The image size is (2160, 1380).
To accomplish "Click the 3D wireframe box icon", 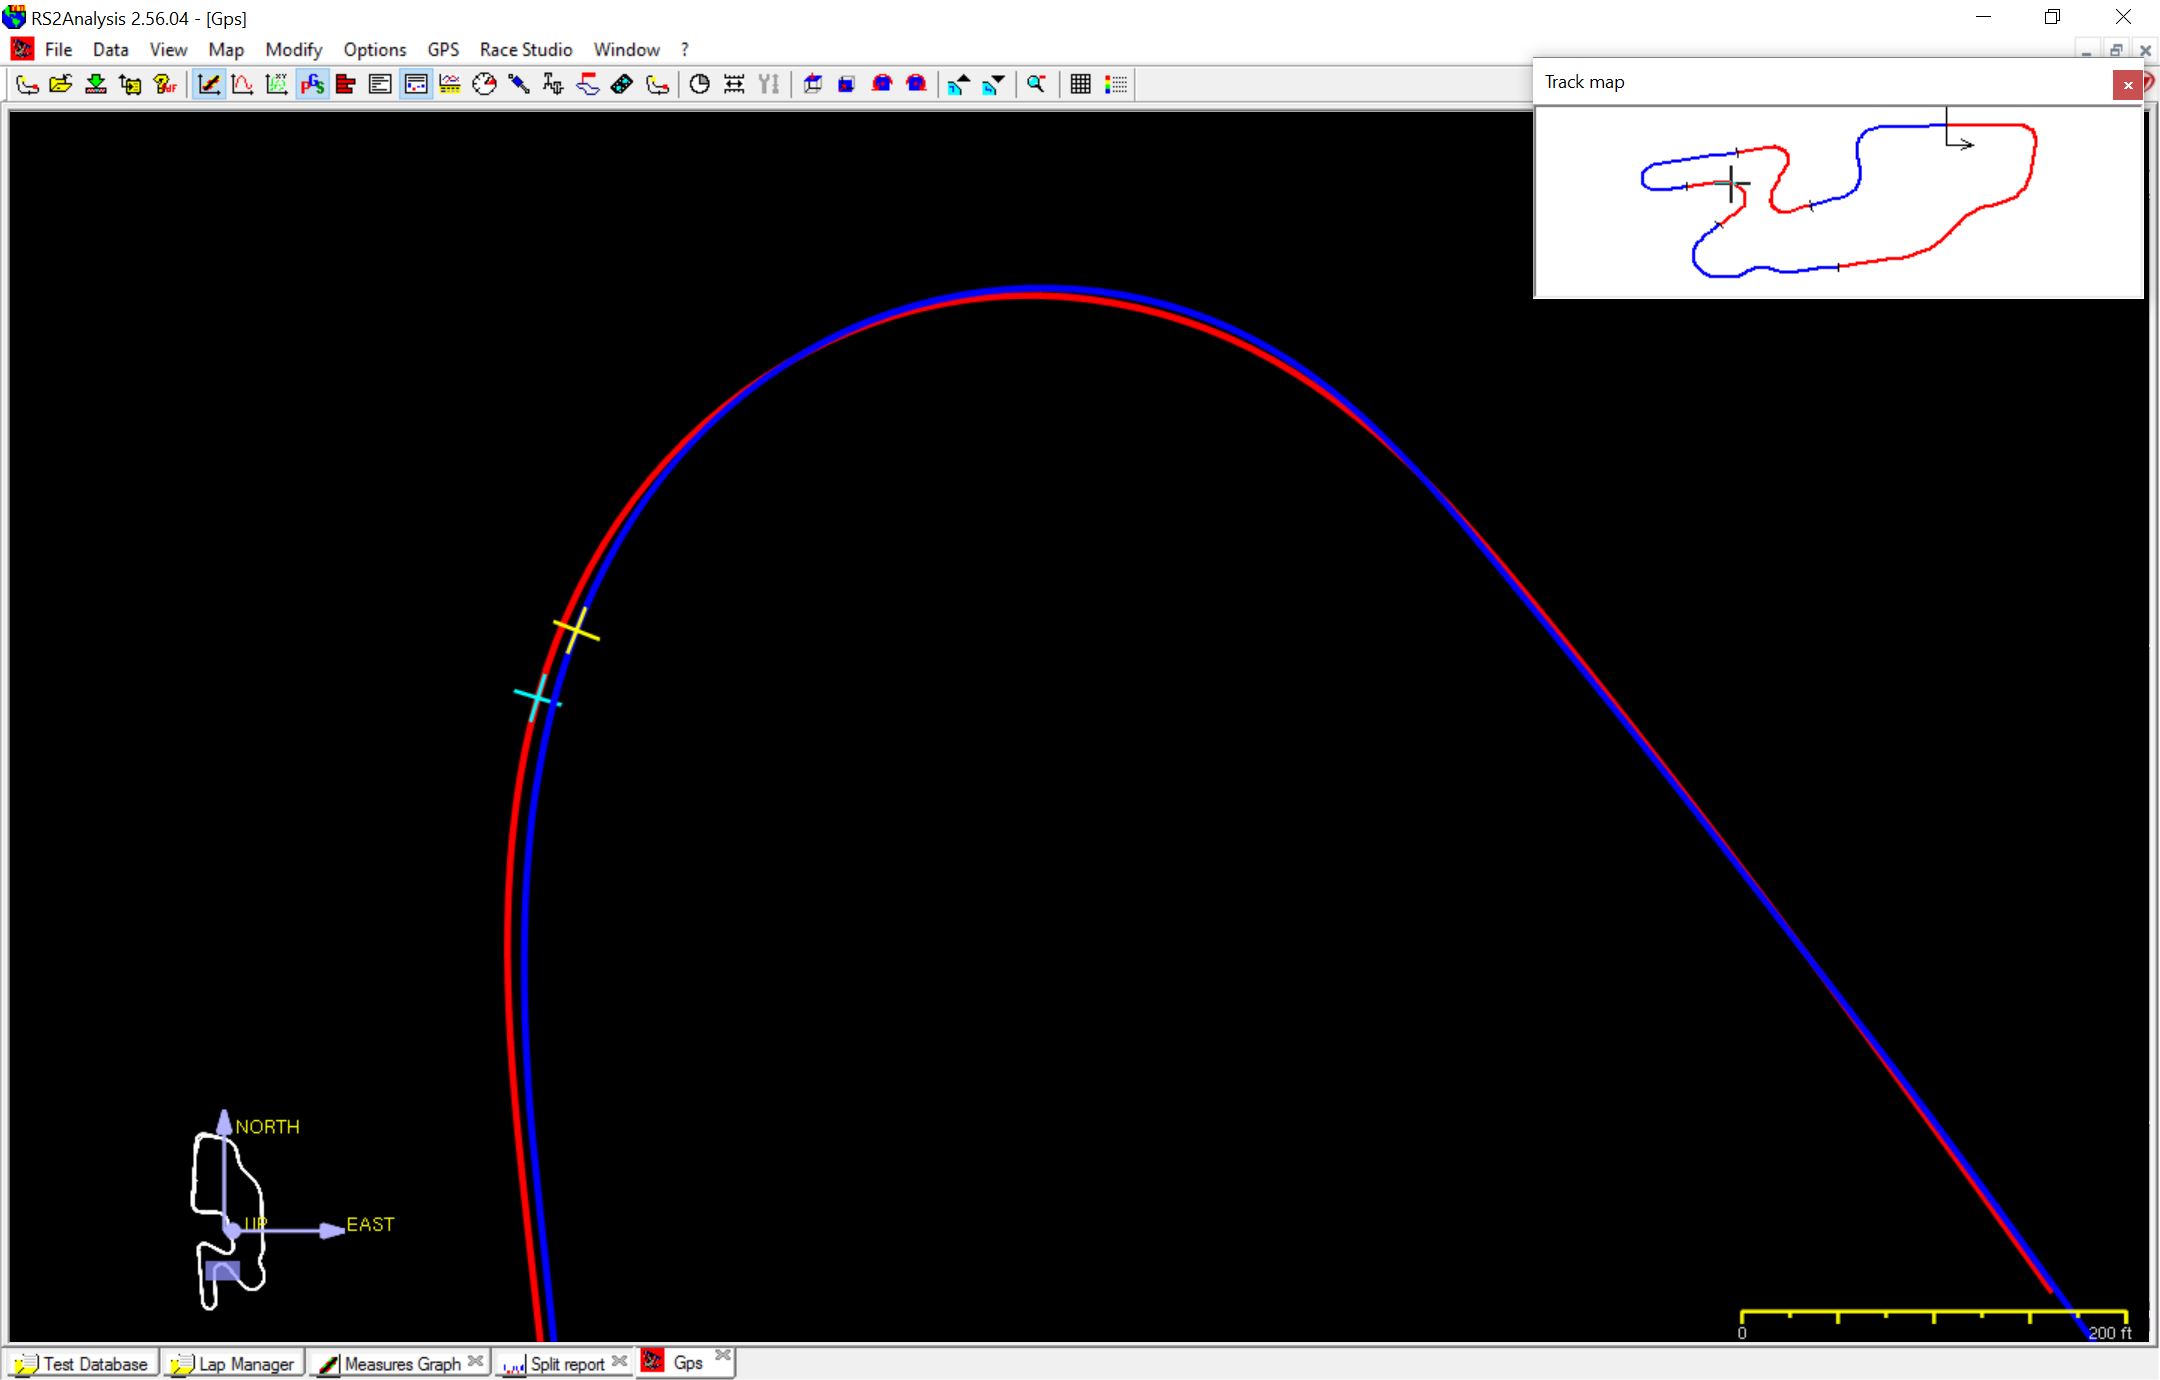I will coord(812,84).
